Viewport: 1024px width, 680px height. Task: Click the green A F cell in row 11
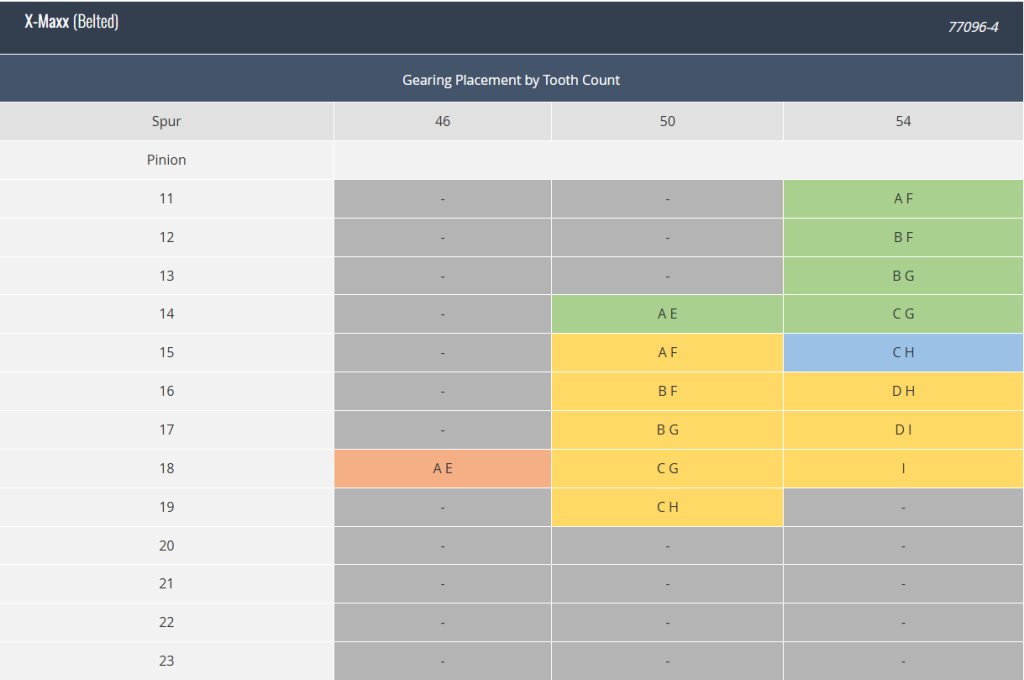903,199
